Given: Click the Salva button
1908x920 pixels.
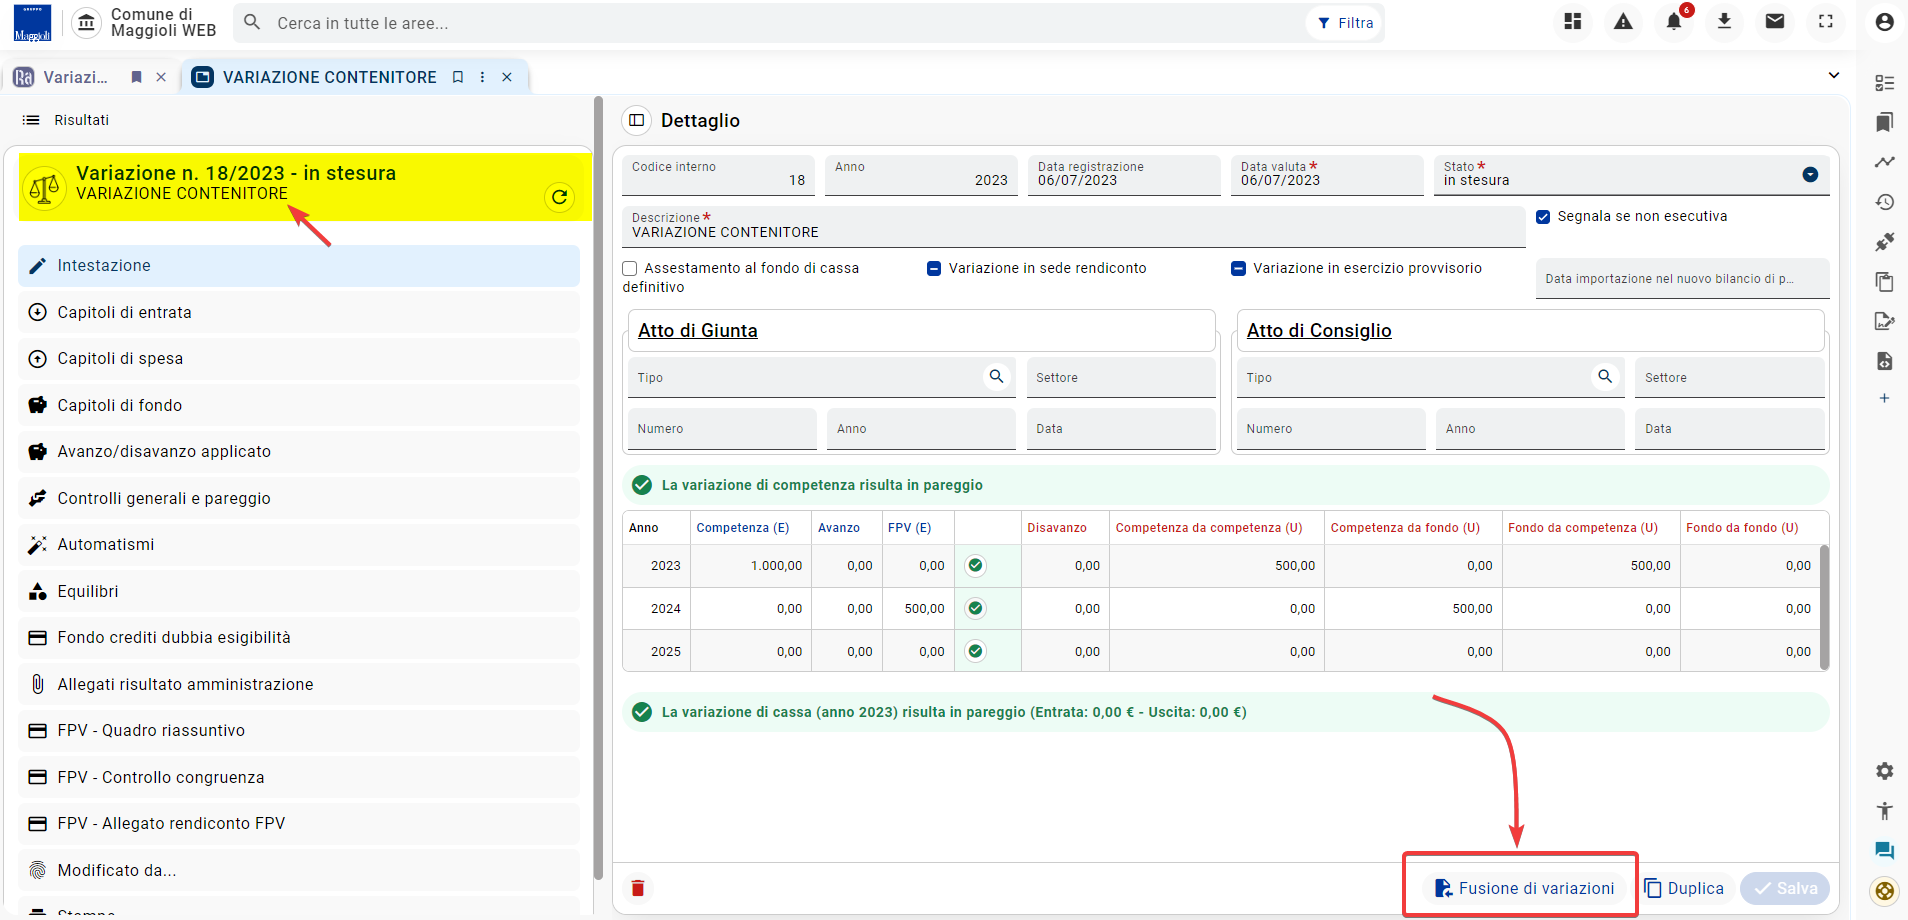Looking at the screenshot, I should [x=1785, y=888].
